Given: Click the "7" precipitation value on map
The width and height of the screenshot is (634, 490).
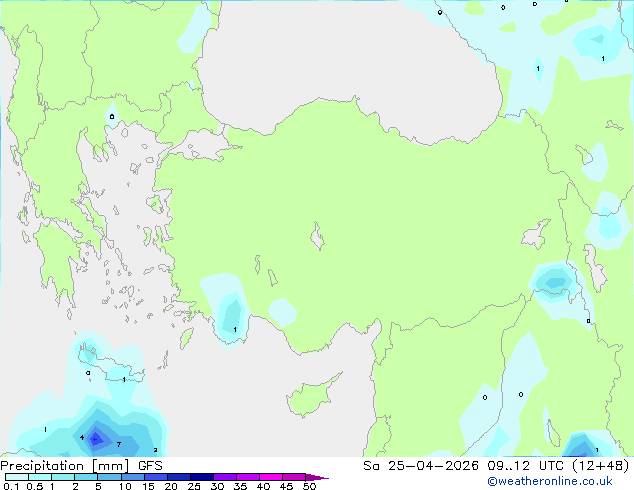Looking at the screenshot, I should point(118,444).
